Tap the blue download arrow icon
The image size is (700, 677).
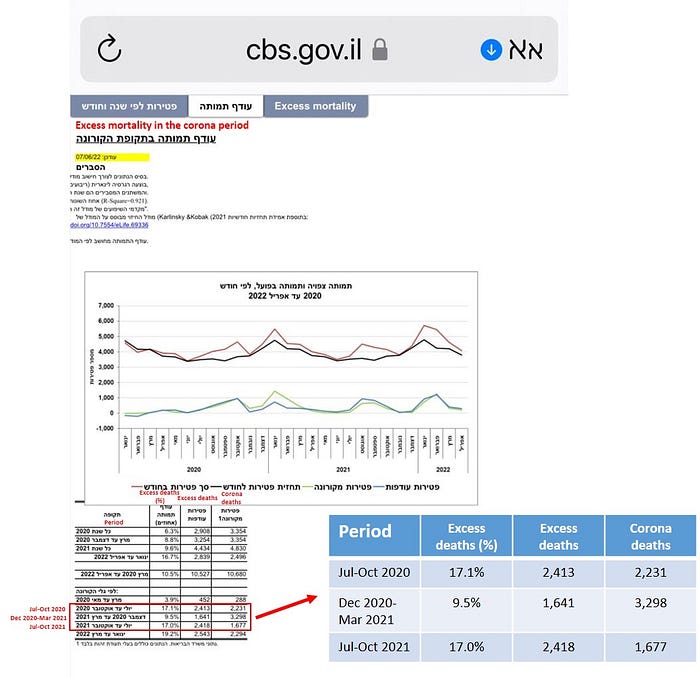[491, 50]
